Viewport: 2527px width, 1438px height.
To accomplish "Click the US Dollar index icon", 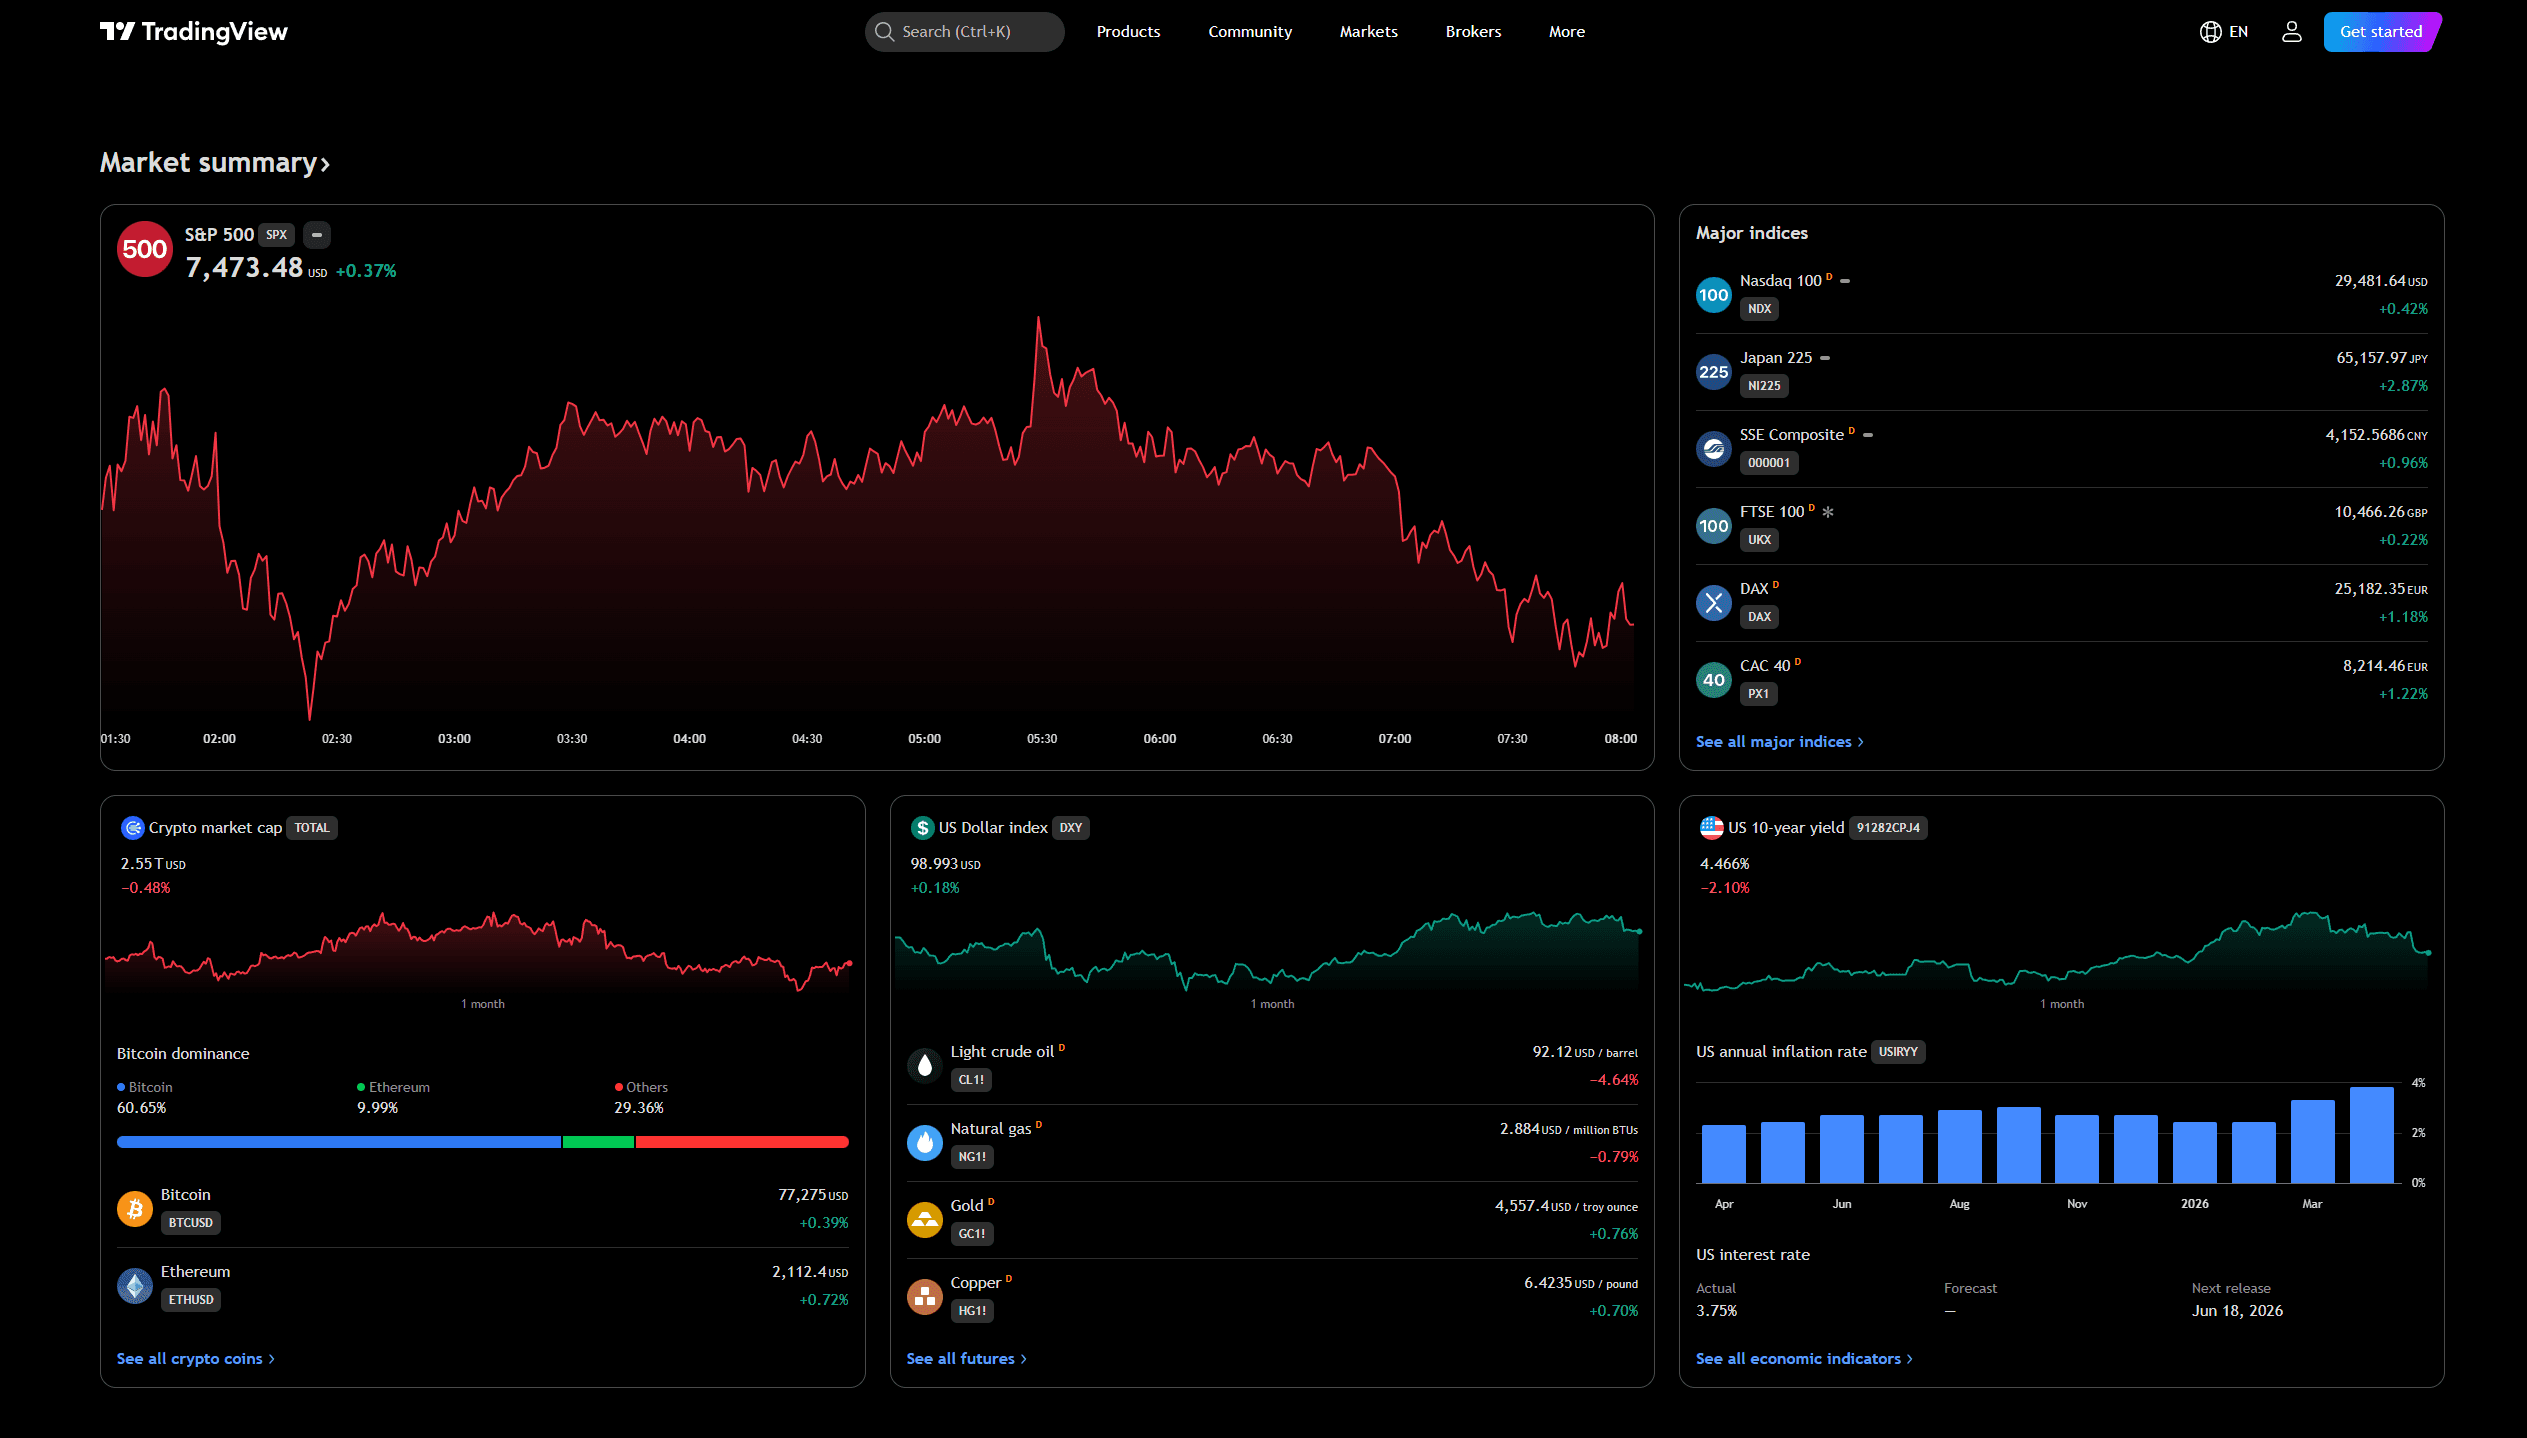I will (922, 828).
